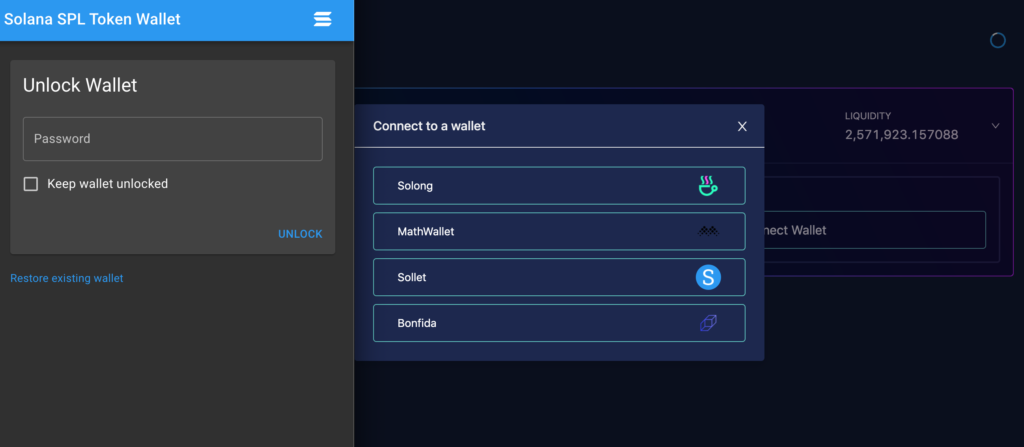
Task: Expand the Liquidity panel chevron
Action: click(x=995, y=125)
